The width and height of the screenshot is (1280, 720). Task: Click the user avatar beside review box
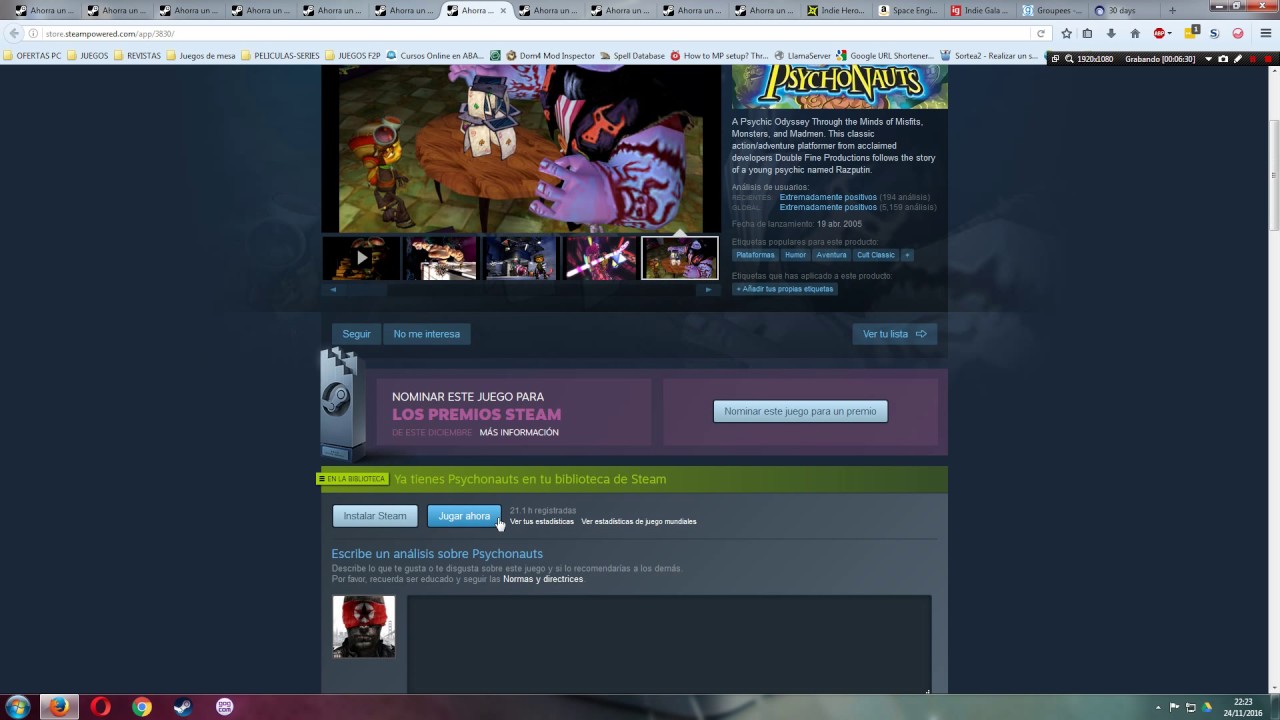tap(364, 627)
